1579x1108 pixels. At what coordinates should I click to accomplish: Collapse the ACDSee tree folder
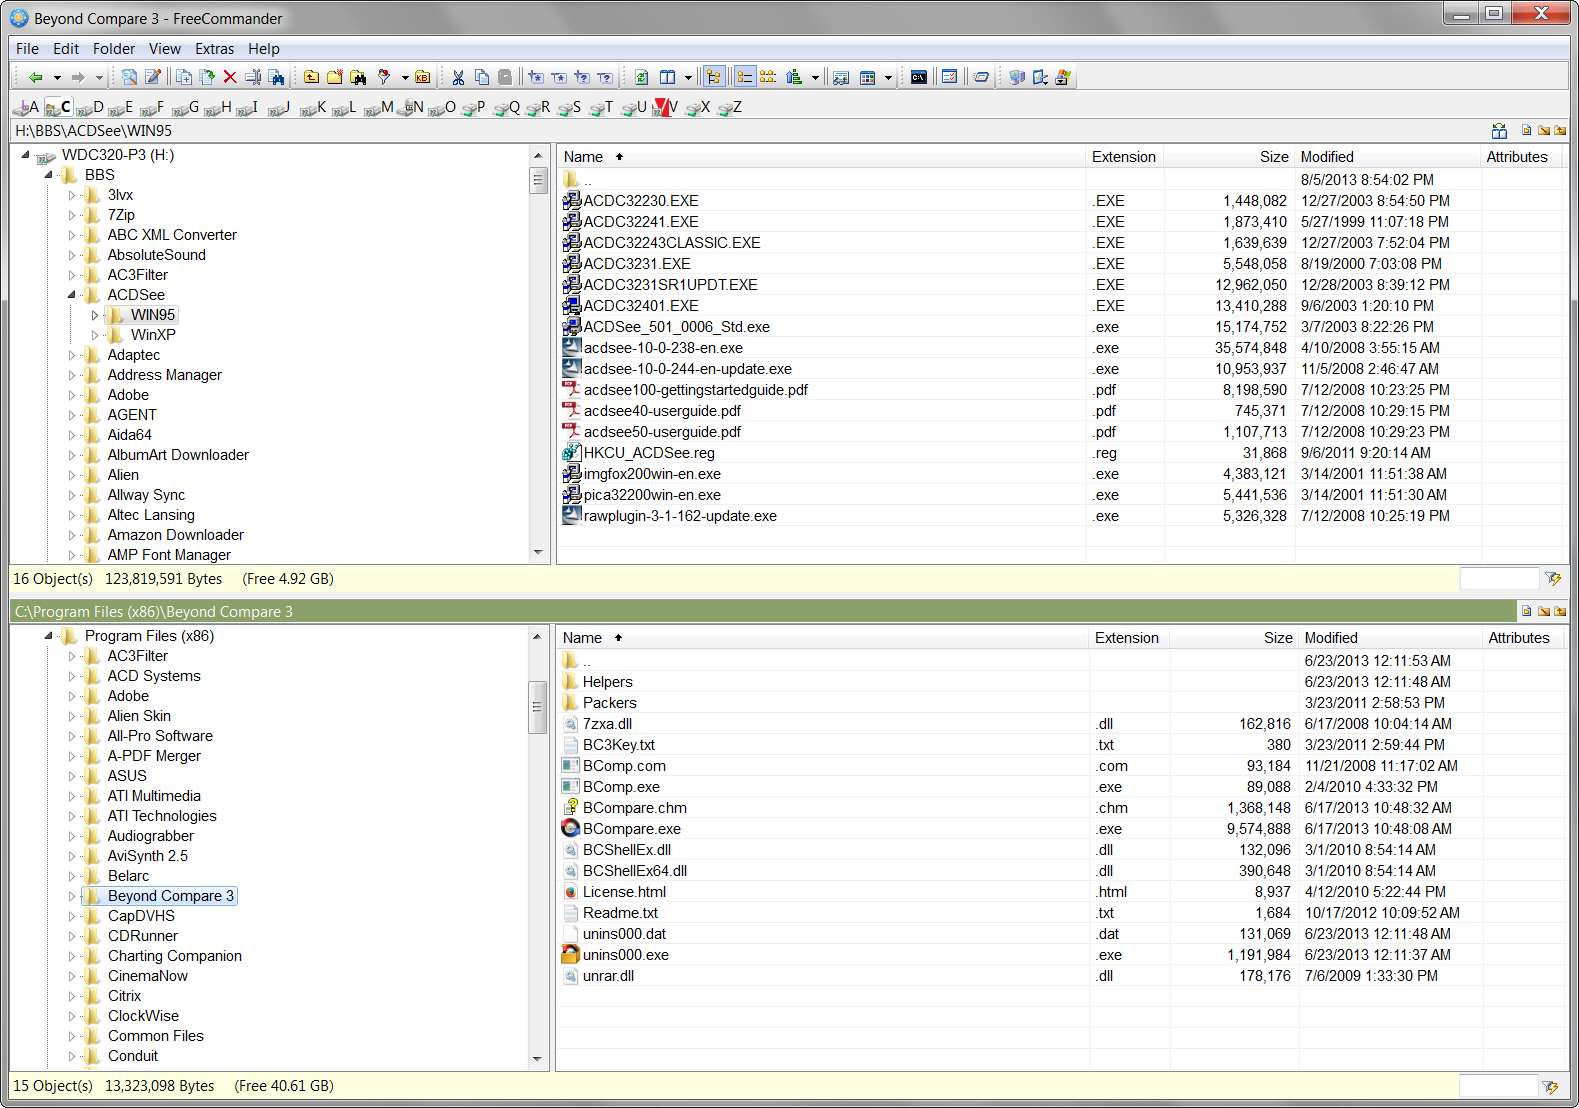pos(72,295)
